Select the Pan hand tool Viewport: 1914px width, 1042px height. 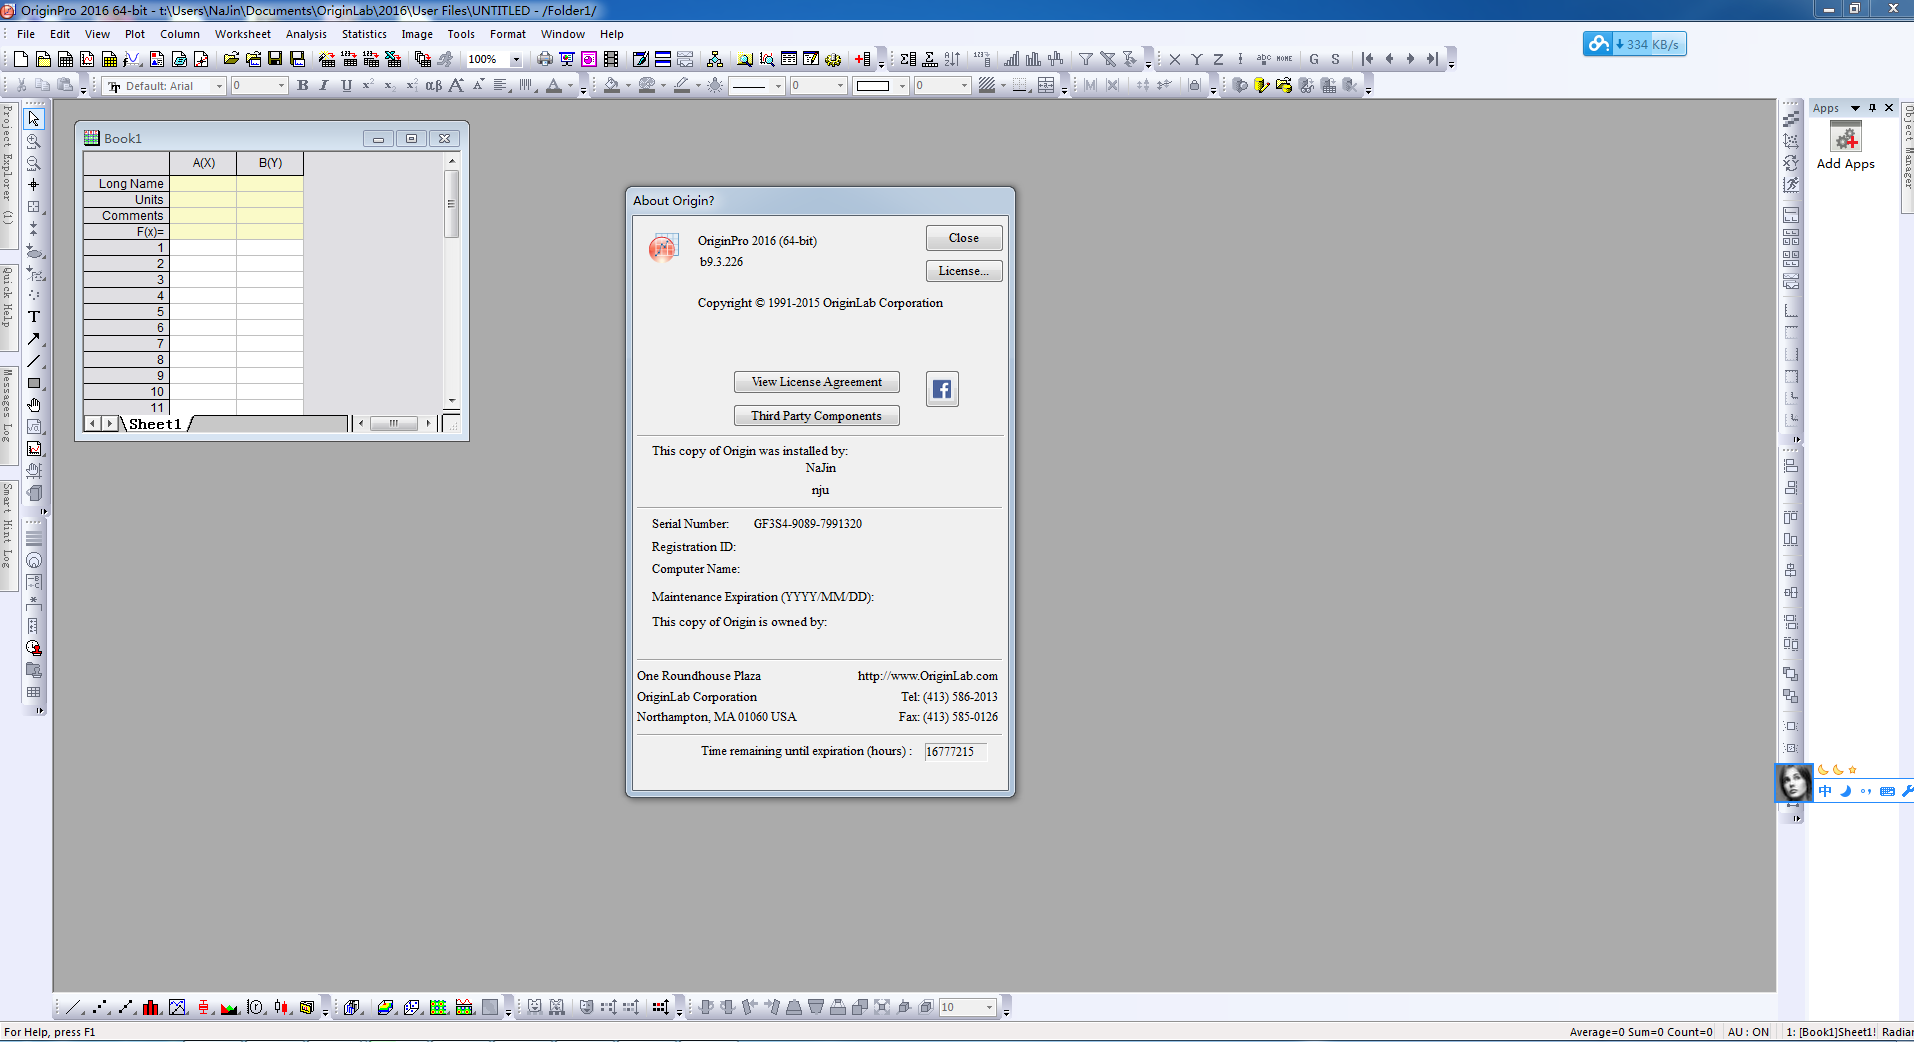34,405
